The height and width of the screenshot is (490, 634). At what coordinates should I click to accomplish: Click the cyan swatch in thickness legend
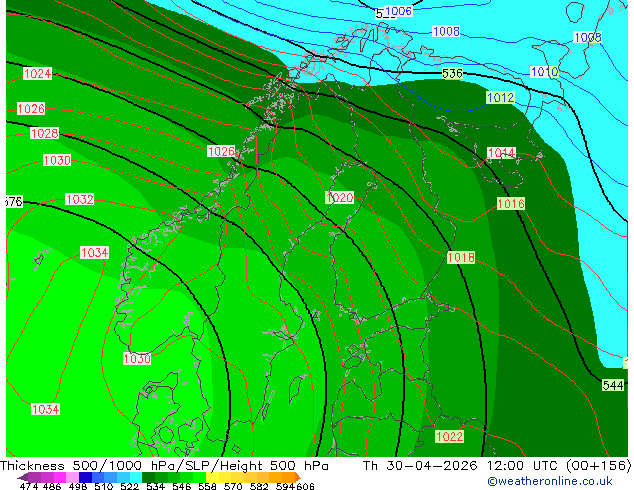click(136, 477)
